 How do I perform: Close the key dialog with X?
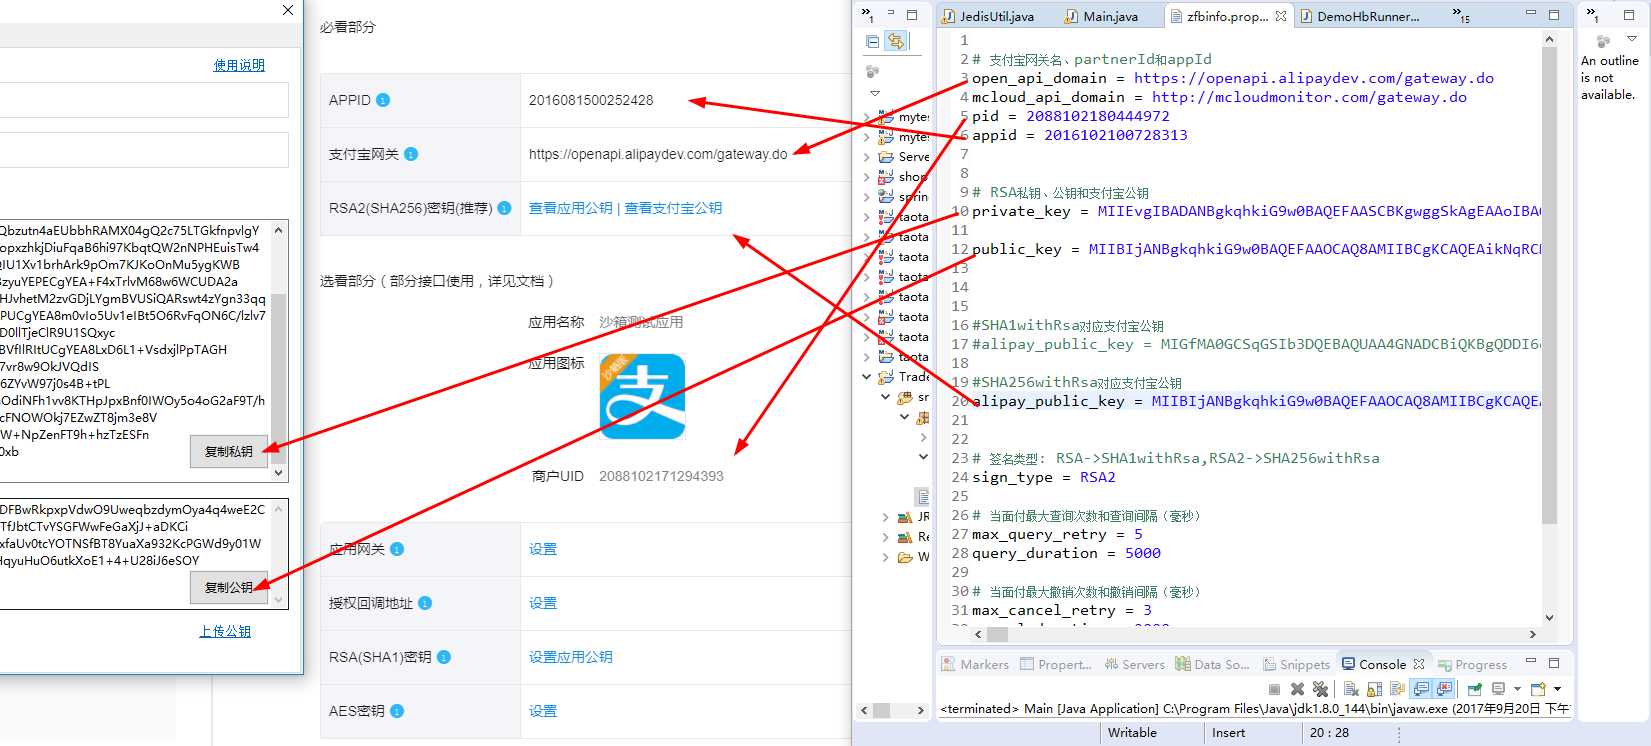pyautogui.click(x=287, y=10)
